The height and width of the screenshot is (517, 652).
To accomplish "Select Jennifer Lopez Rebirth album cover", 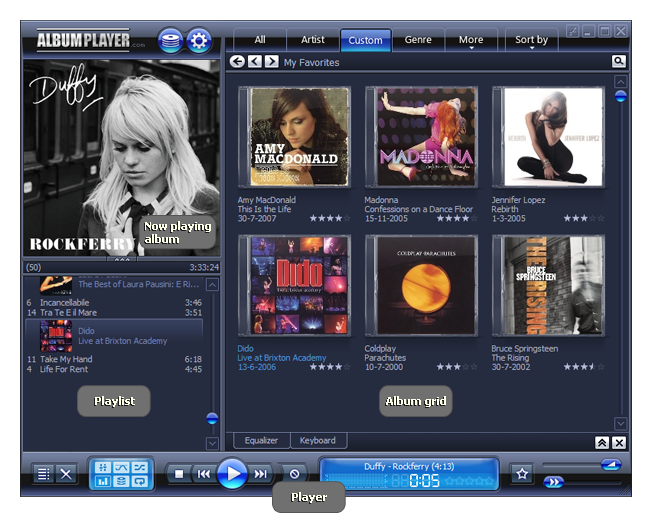I will (548, 136).
